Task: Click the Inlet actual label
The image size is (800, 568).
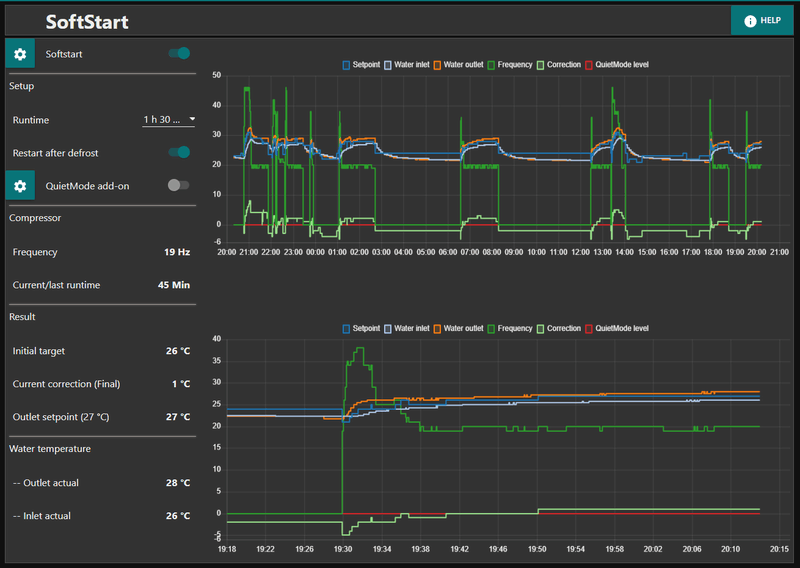Action: point(42,516)
